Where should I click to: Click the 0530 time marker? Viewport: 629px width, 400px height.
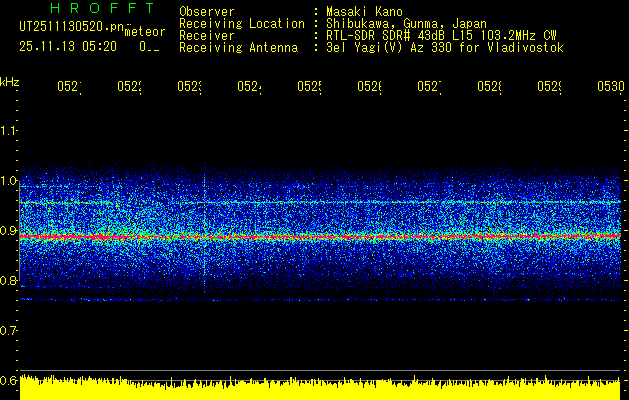(611, 86)
